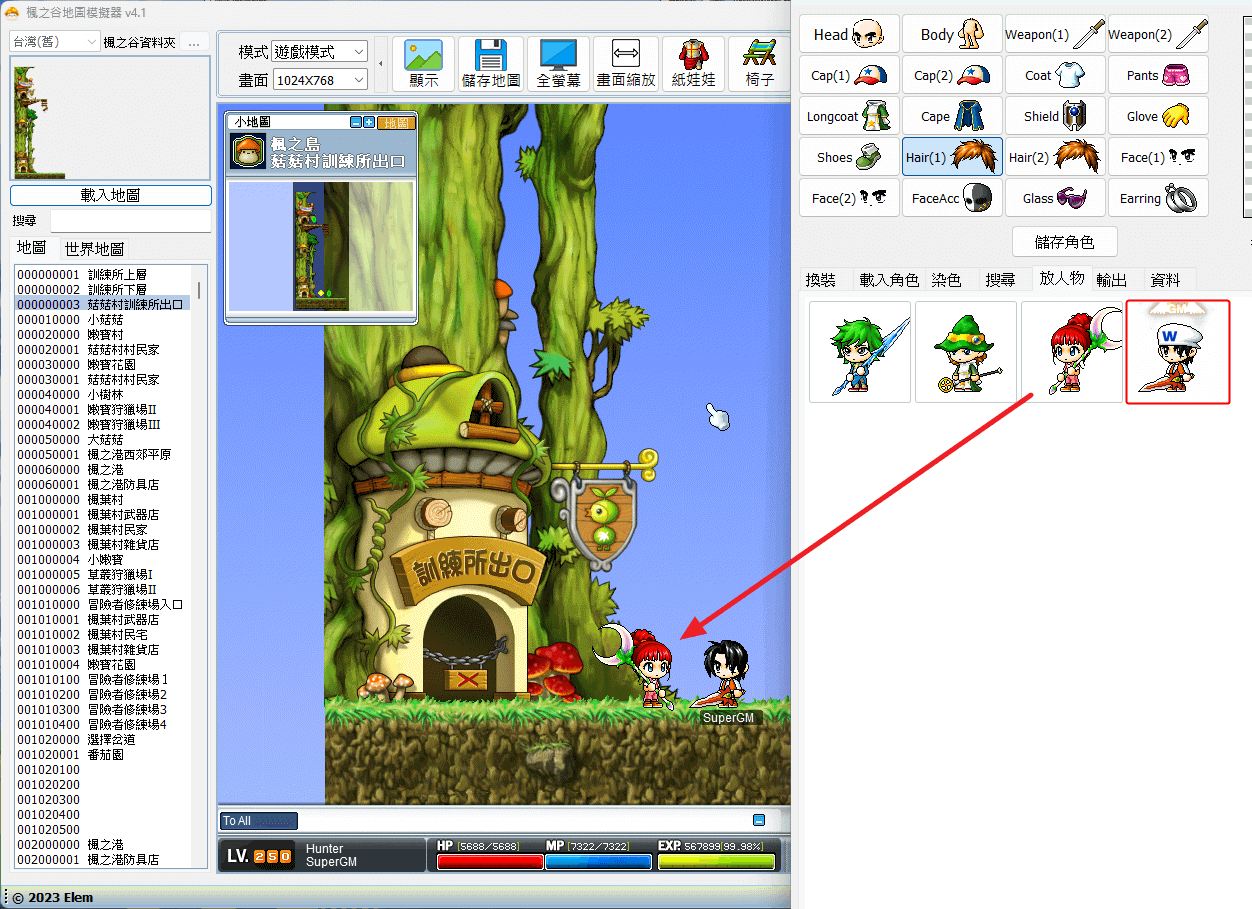Select the green wizard character thumbnail

click(x=966, y=352)
